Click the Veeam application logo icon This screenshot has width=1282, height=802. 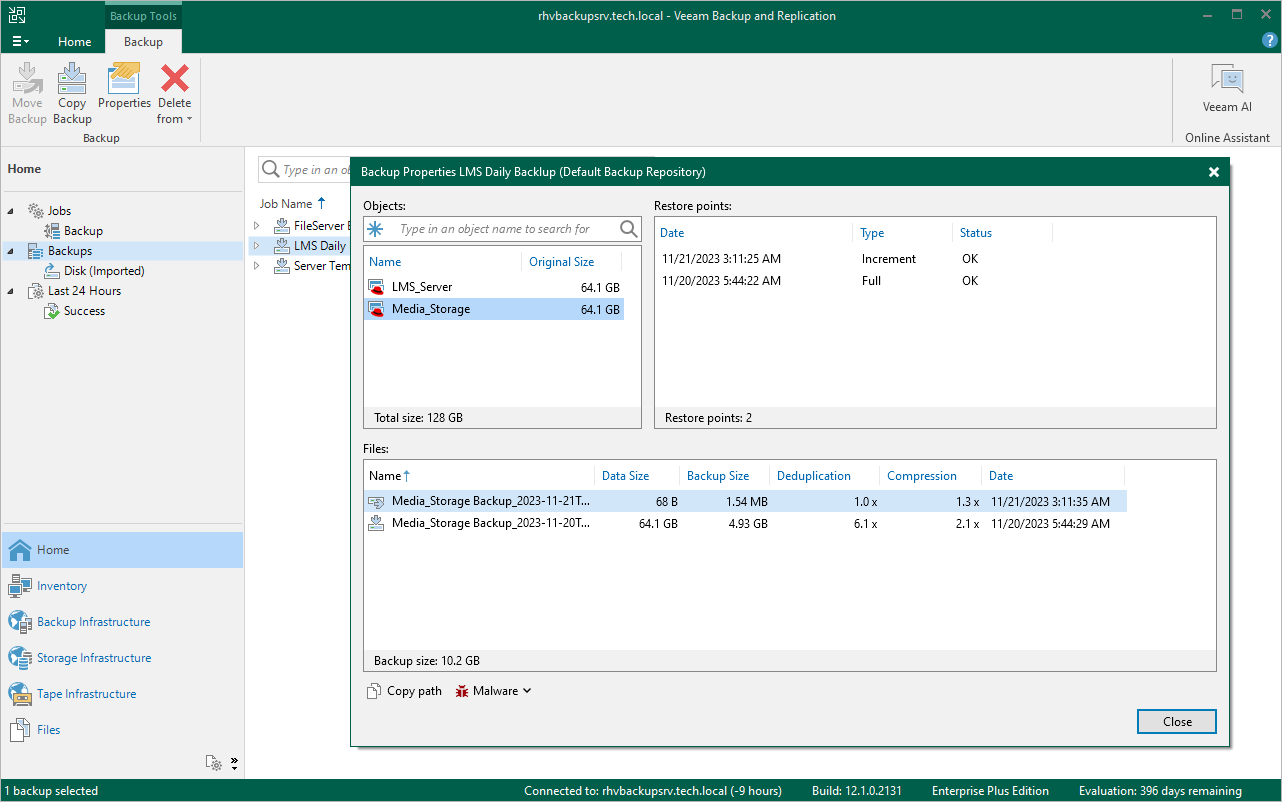click(x=17, y=15)
